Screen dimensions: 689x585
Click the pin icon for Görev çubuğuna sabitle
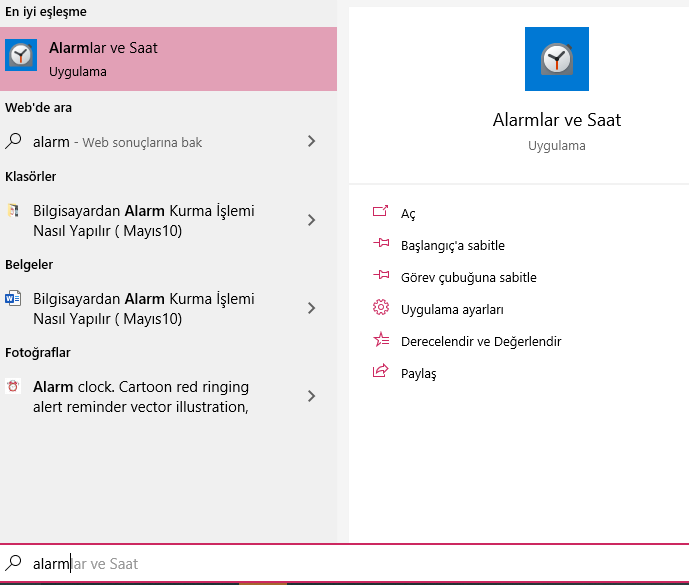pyautogui.click(x=380, y=276)
